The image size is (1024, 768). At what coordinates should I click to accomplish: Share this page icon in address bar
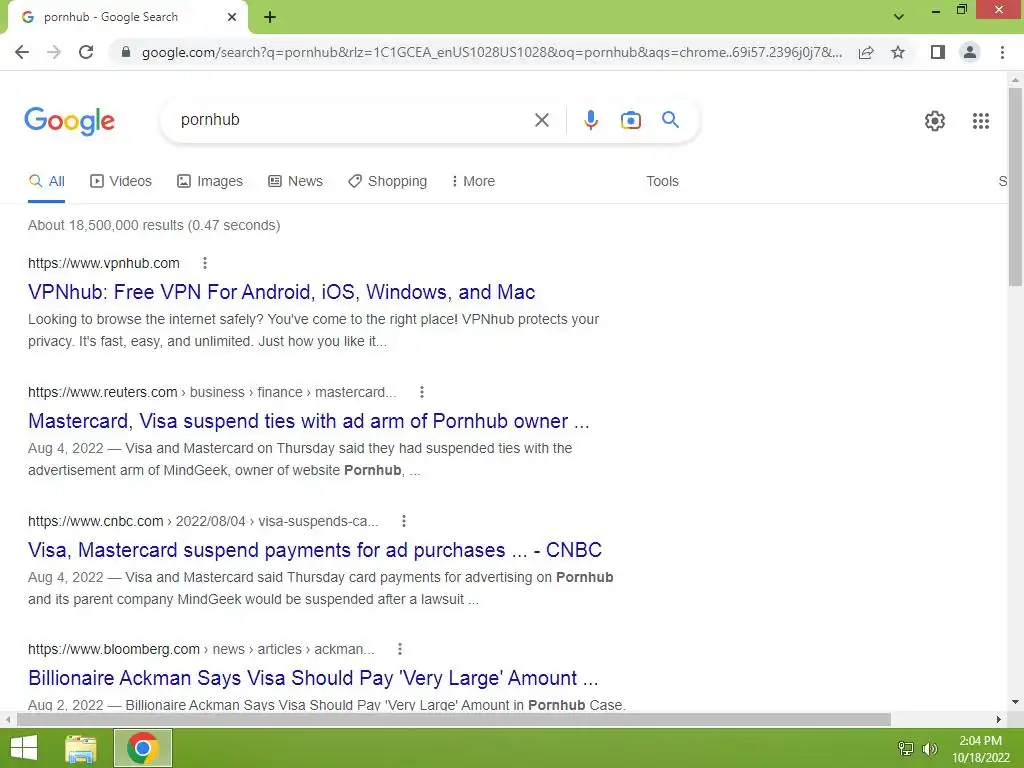866,52
